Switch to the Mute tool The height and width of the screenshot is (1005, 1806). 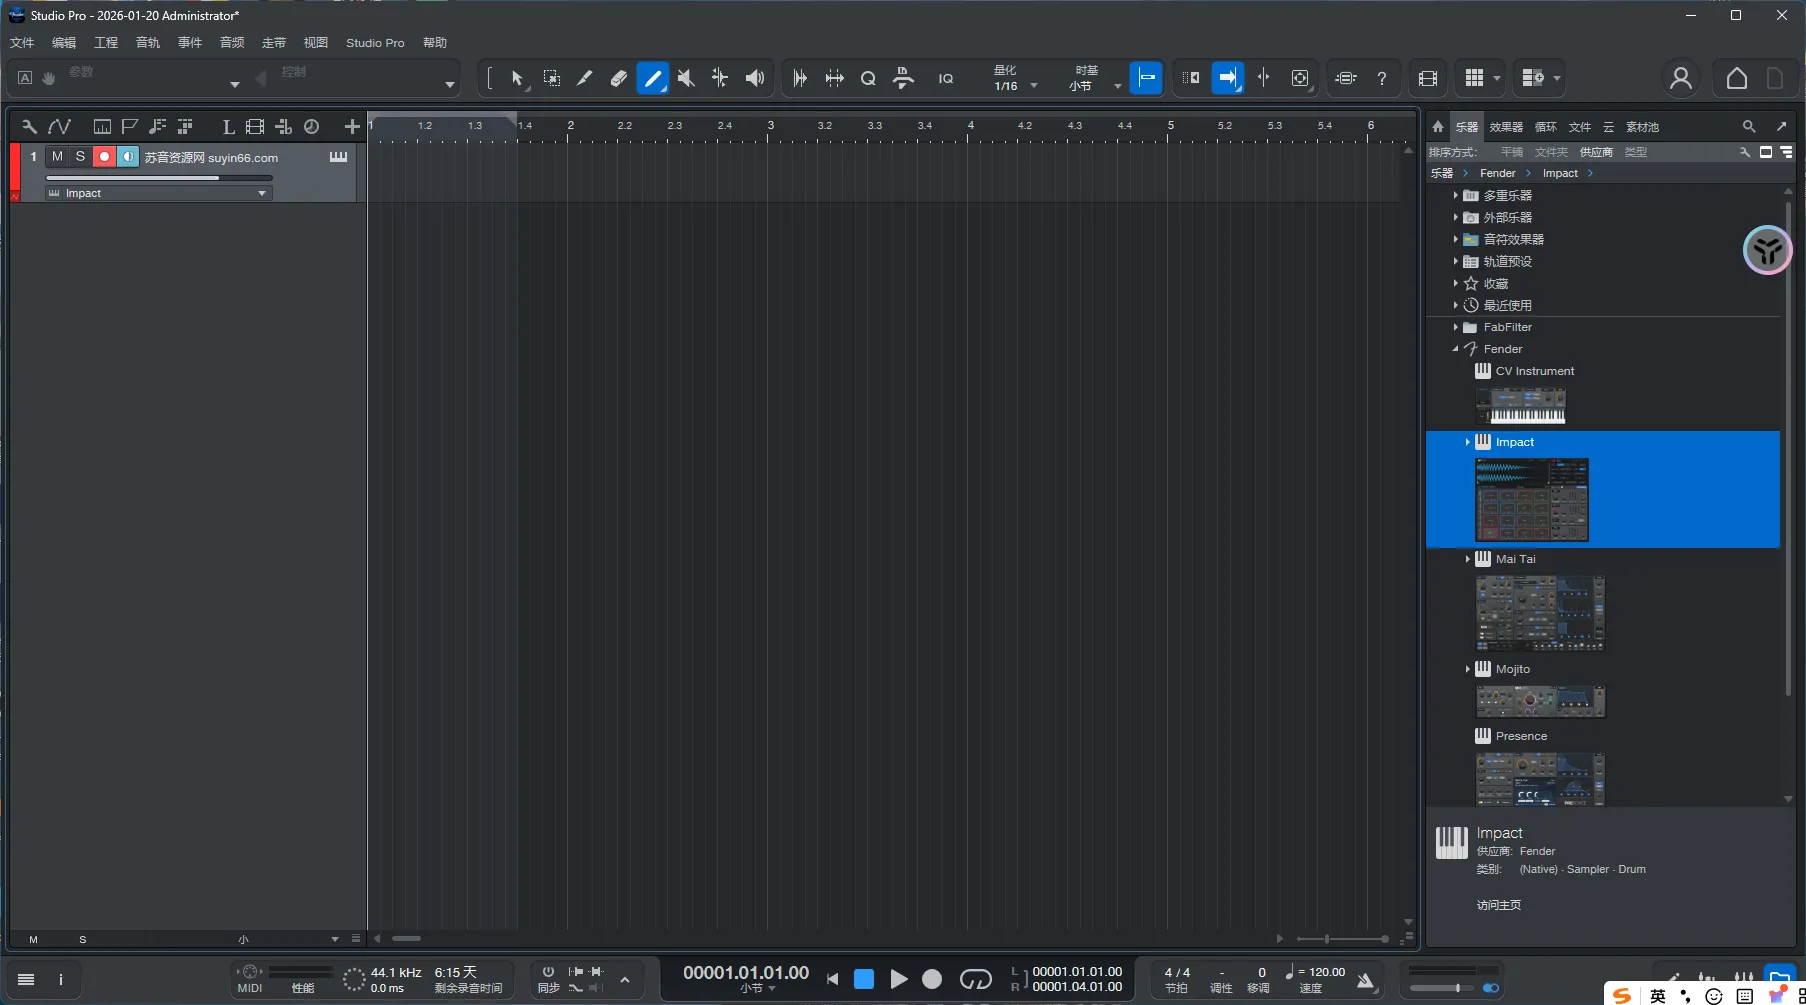click(686, 78)
